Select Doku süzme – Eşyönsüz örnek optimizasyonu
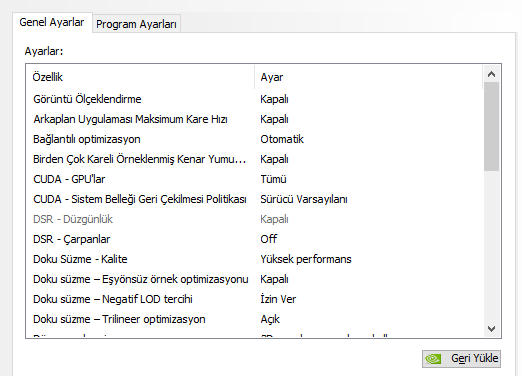 coord(255,279)
